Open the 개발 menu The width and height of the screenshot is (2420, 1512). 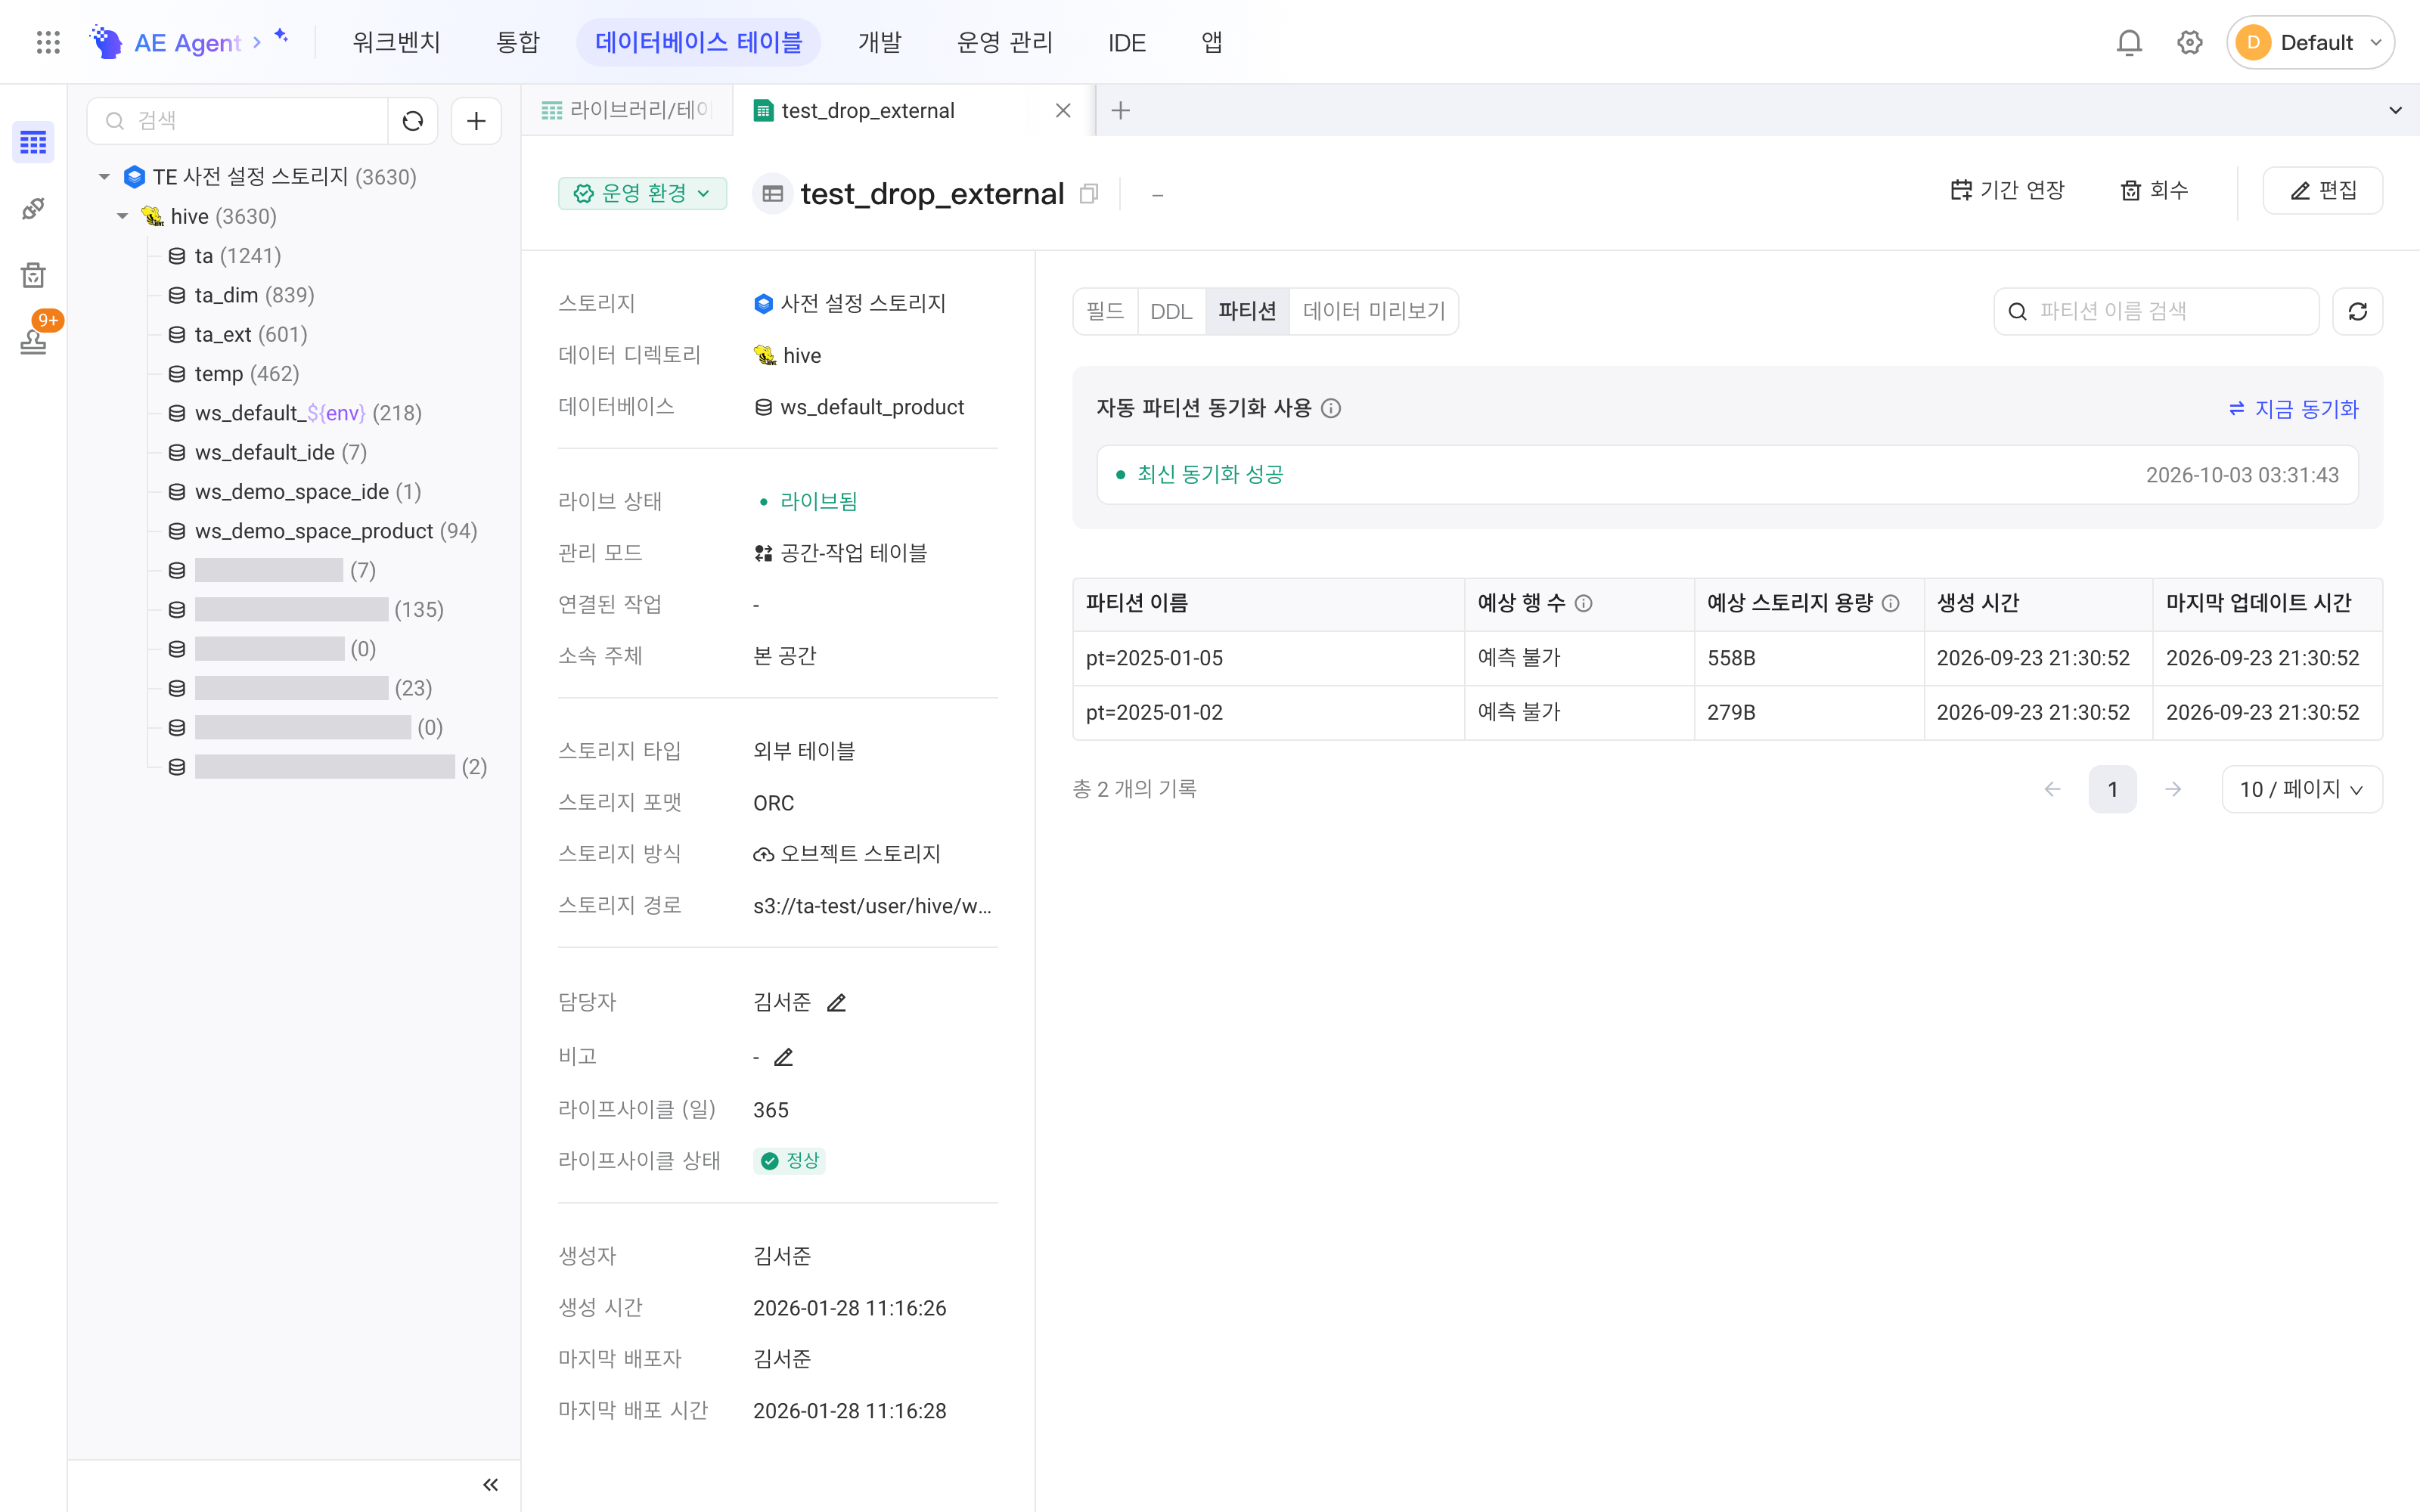(x=880, y=42)
